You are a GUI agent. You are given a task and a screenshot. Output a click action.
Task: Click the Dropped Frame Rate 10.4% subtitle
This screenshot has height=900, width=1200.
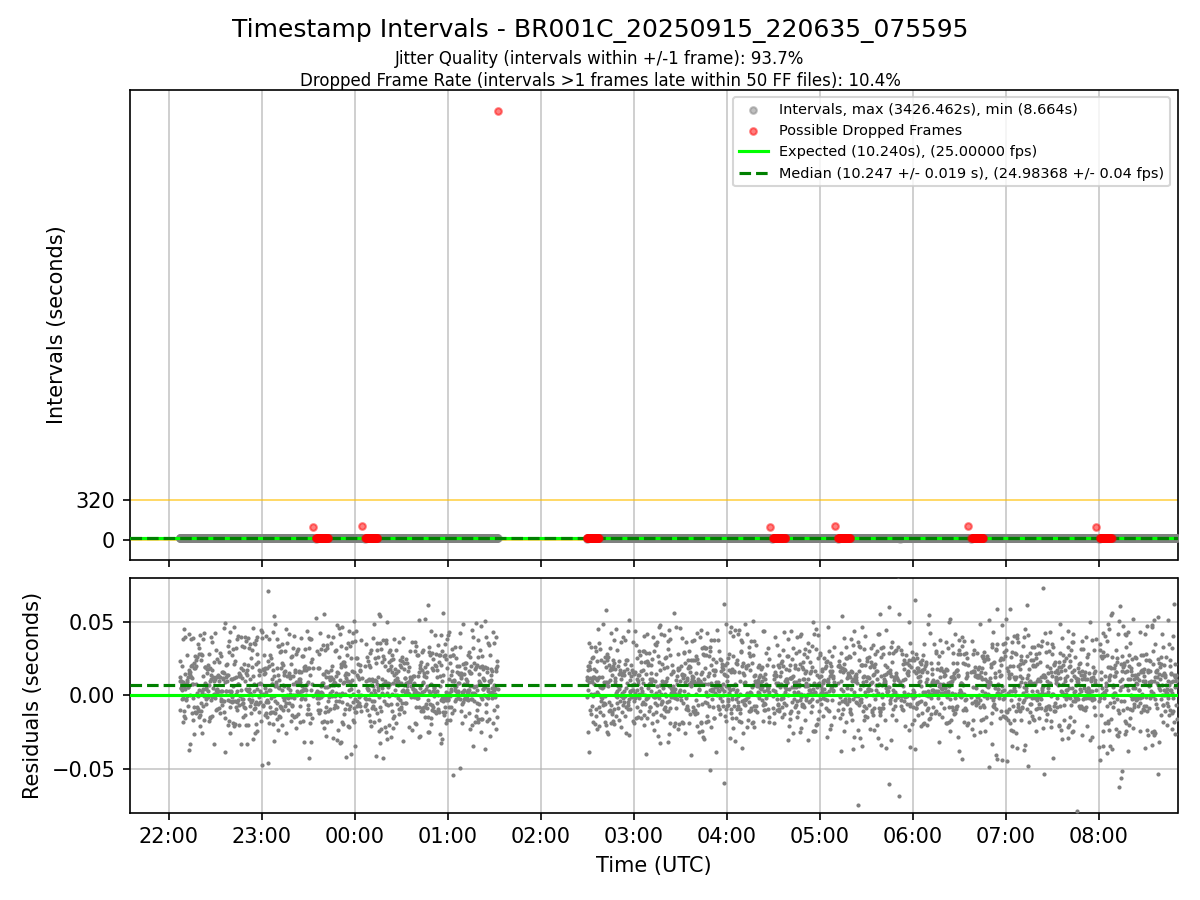pyautogui.click(x=600, y=80)
